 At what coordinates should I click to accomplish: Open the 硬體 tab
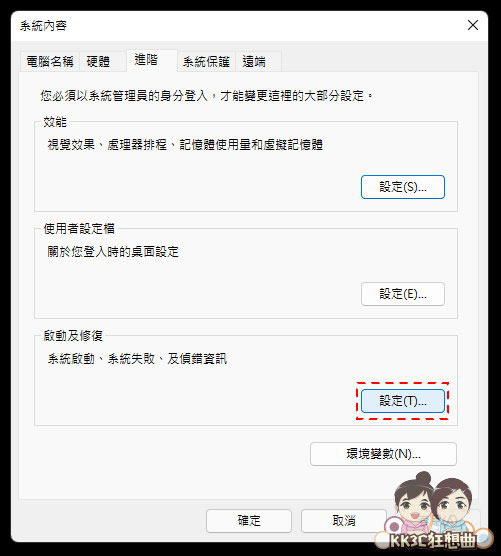click(x=98, y=62)
